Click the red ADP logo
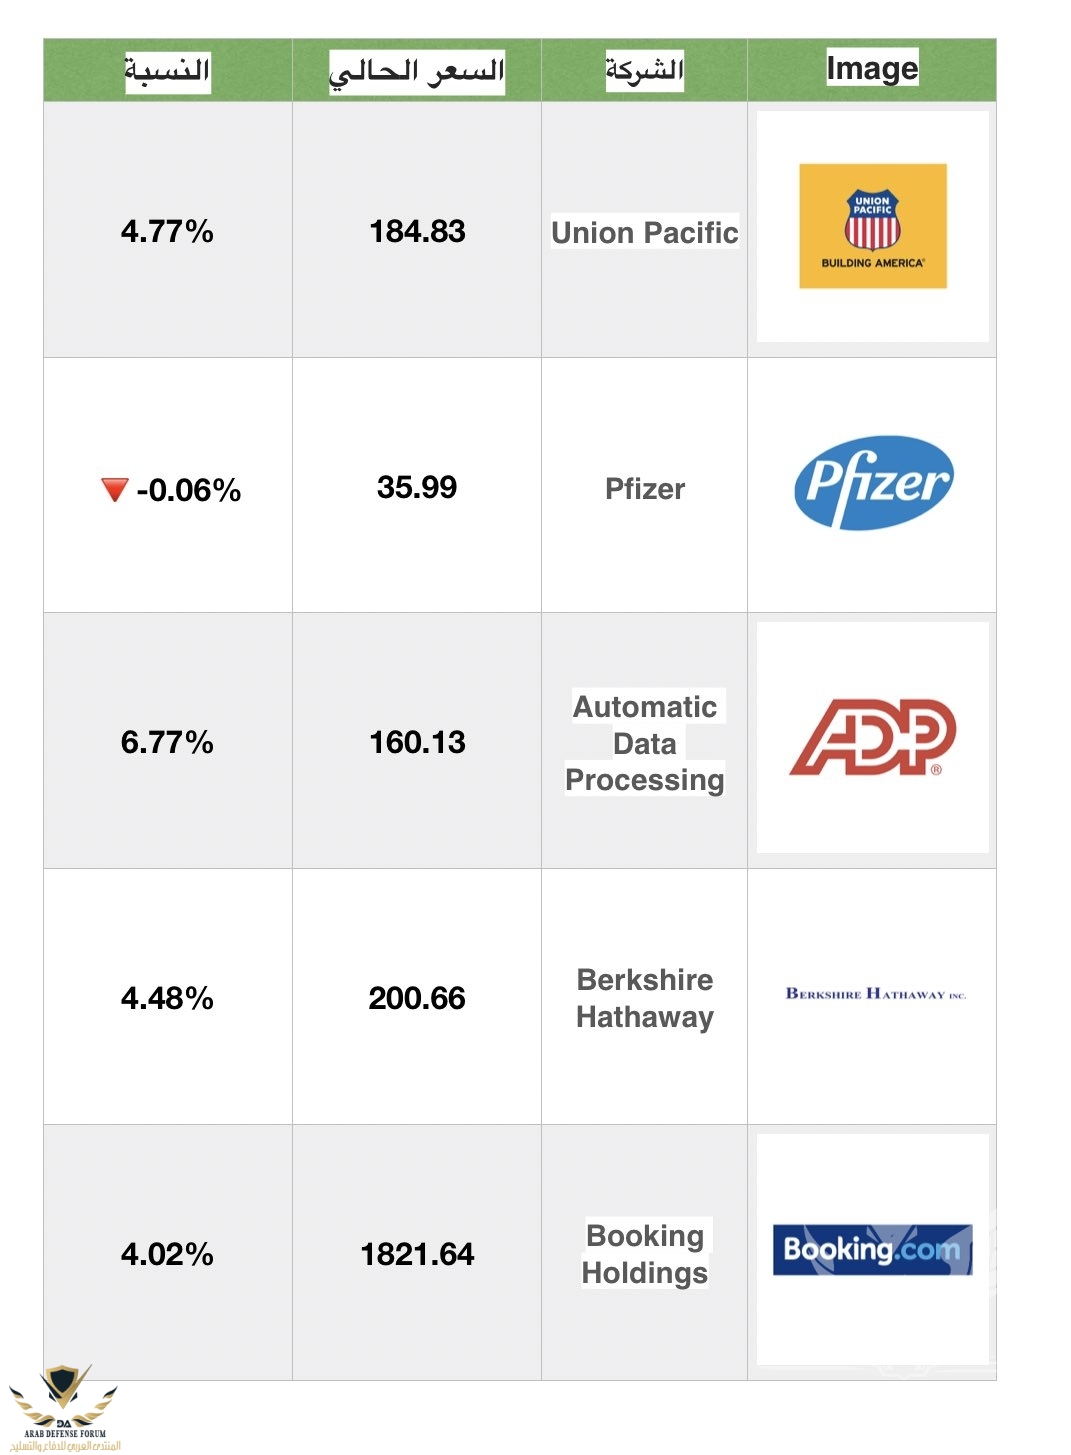1071x1455 pixels. point(873,737)
